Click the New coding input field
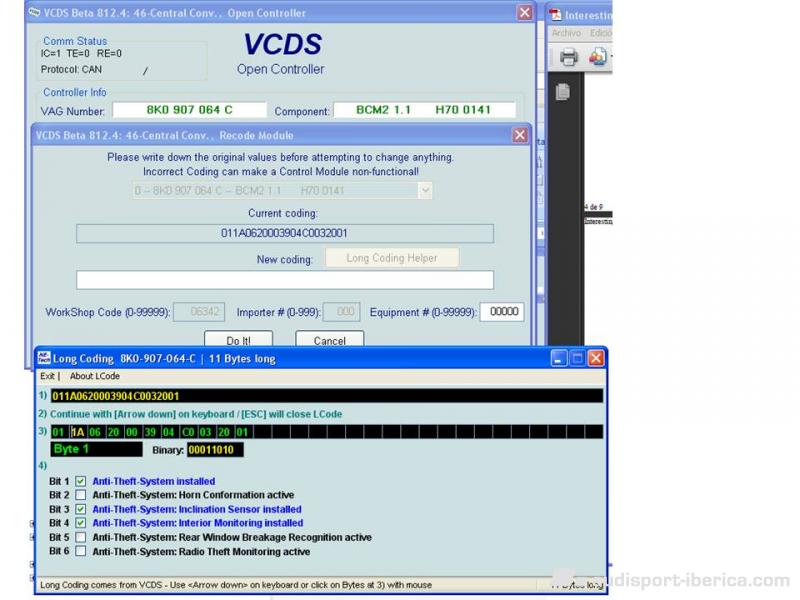The image size is (800, 600). click(x=285, y=280)
